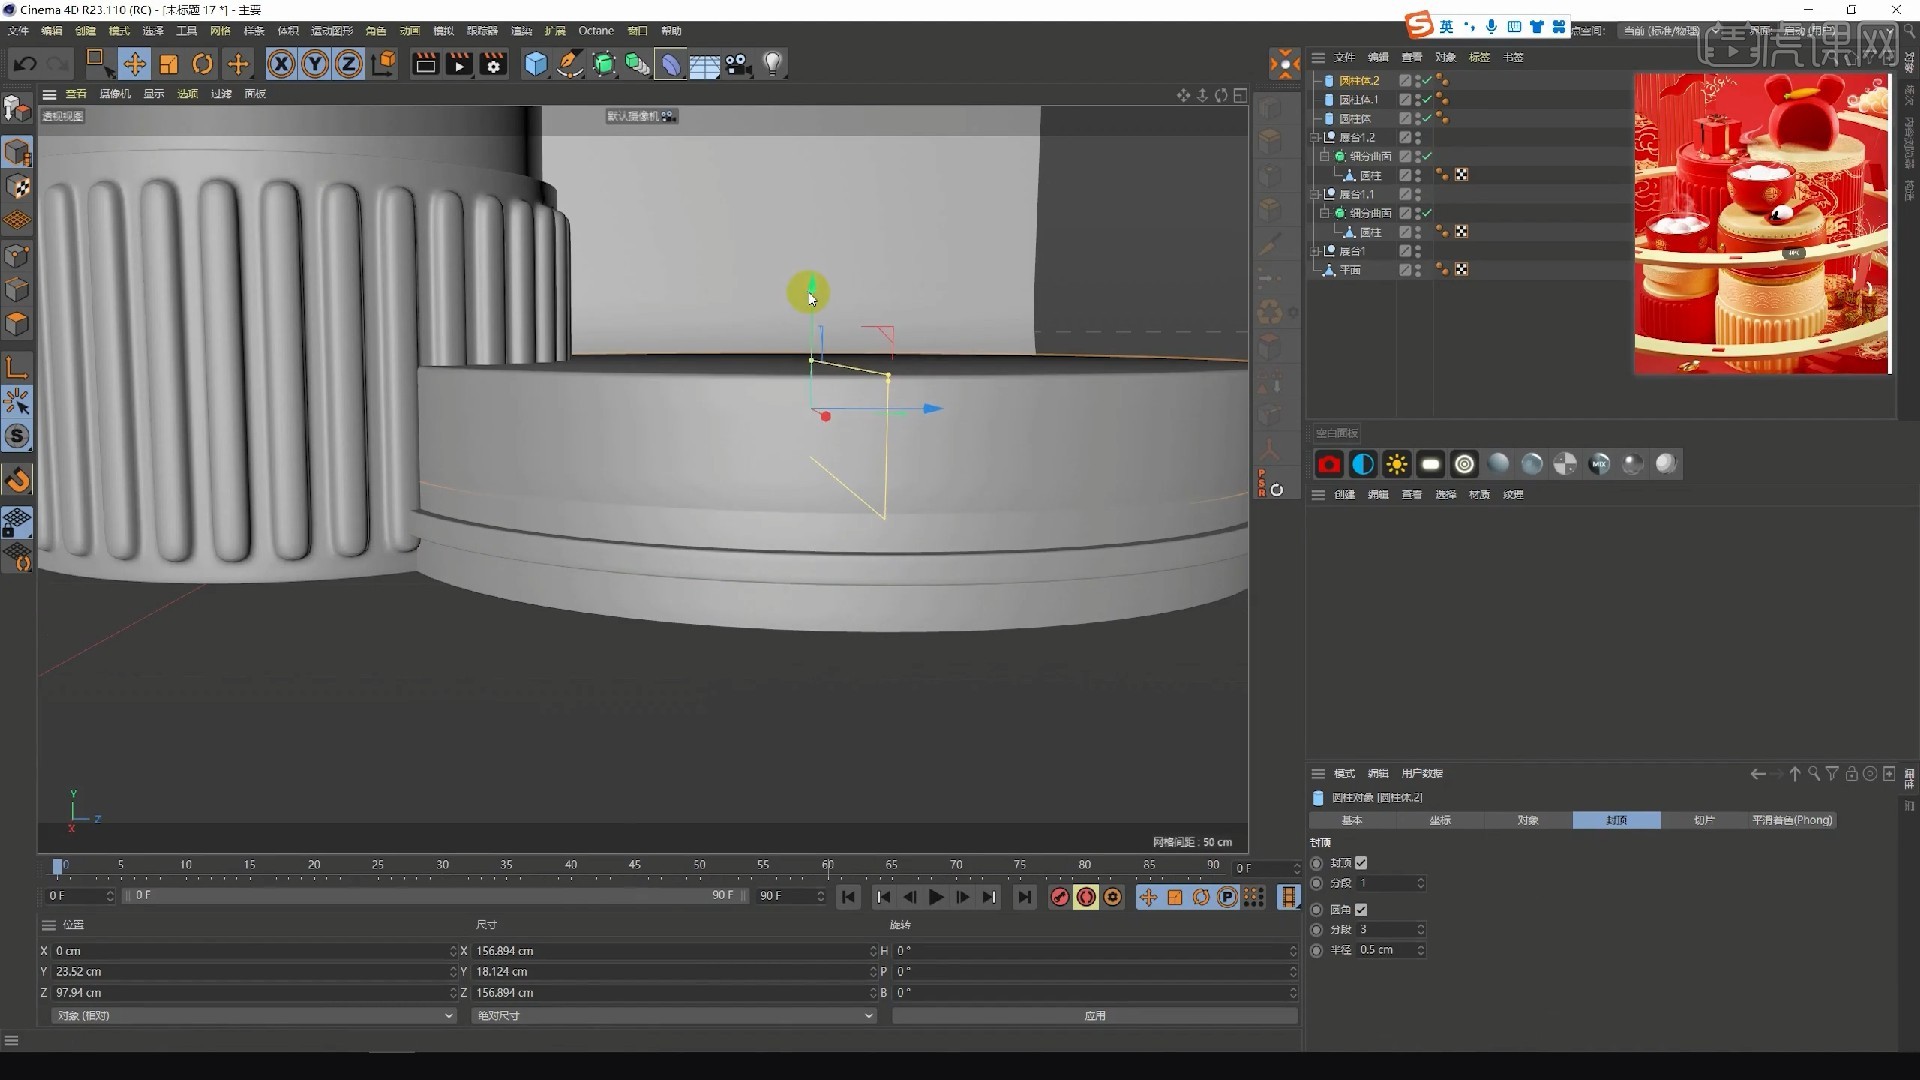The height and width of the screenshot is (1080, 1920).
Task: Click the Camera object icon
Action: point(738,64)
